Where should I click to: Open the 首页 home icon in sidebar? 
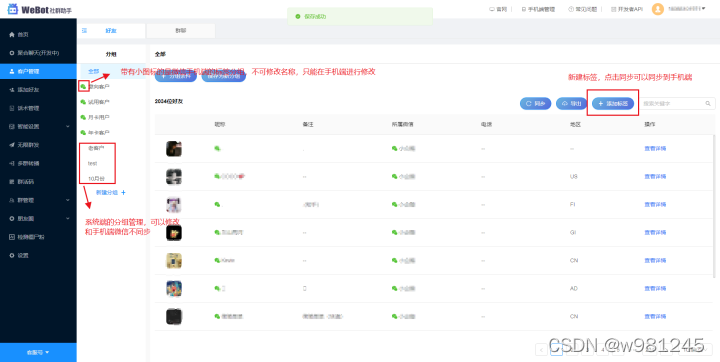coord(12,34)
